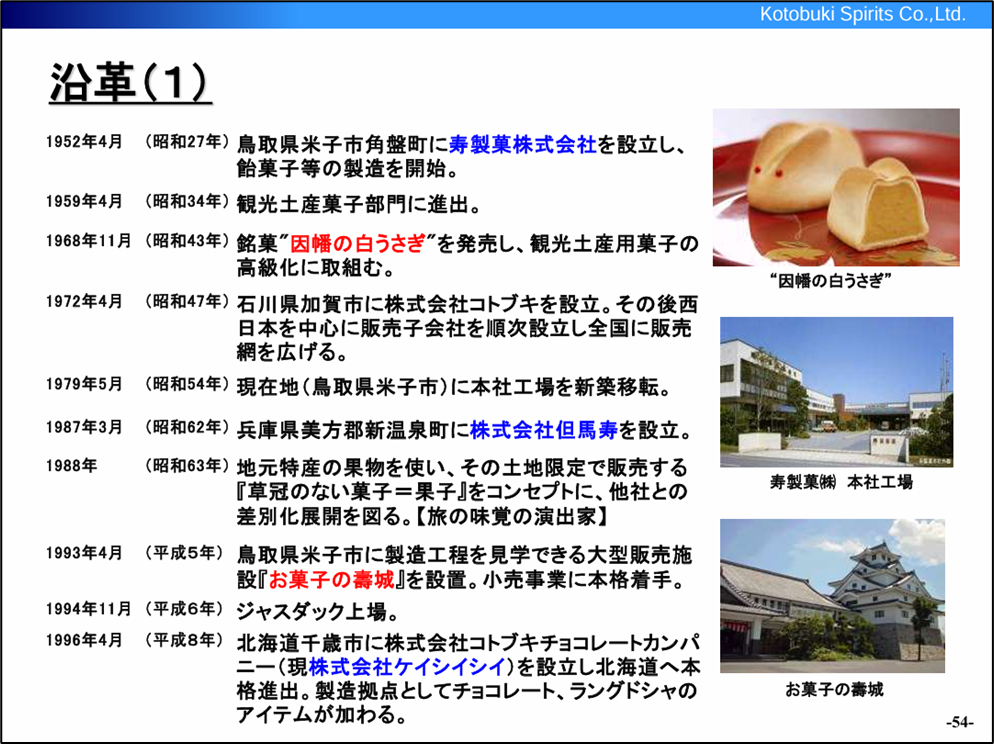Viewport: 994px width, 744px height.
Task: Select the 1952年4月 date entry
Action: (84, 141)
